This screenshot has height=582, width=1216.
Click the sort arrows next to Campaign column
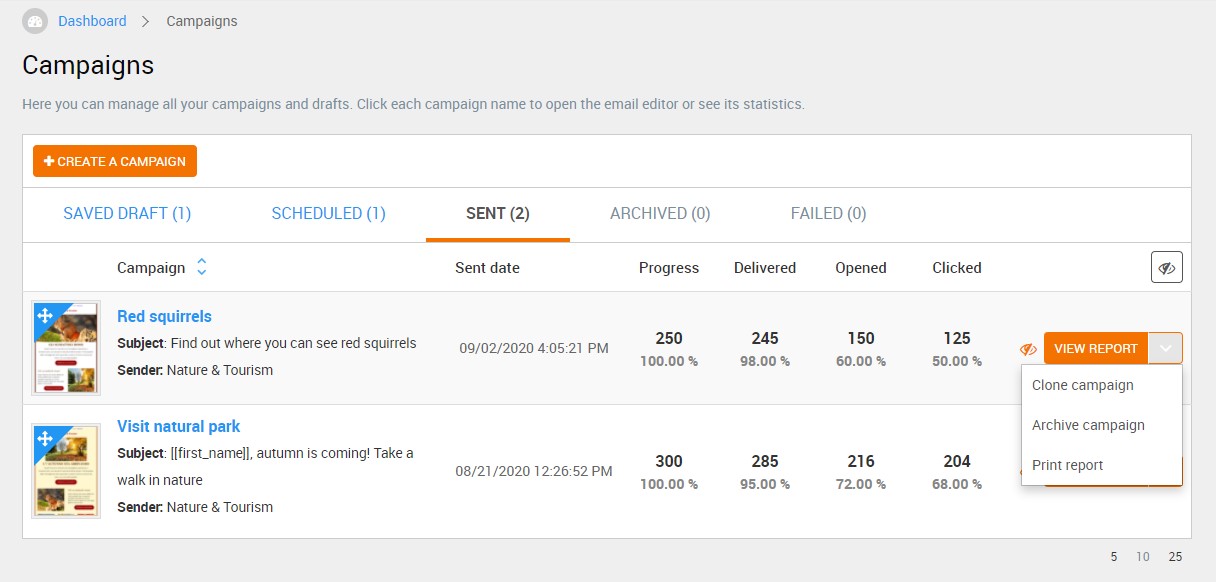pos(201,267)
